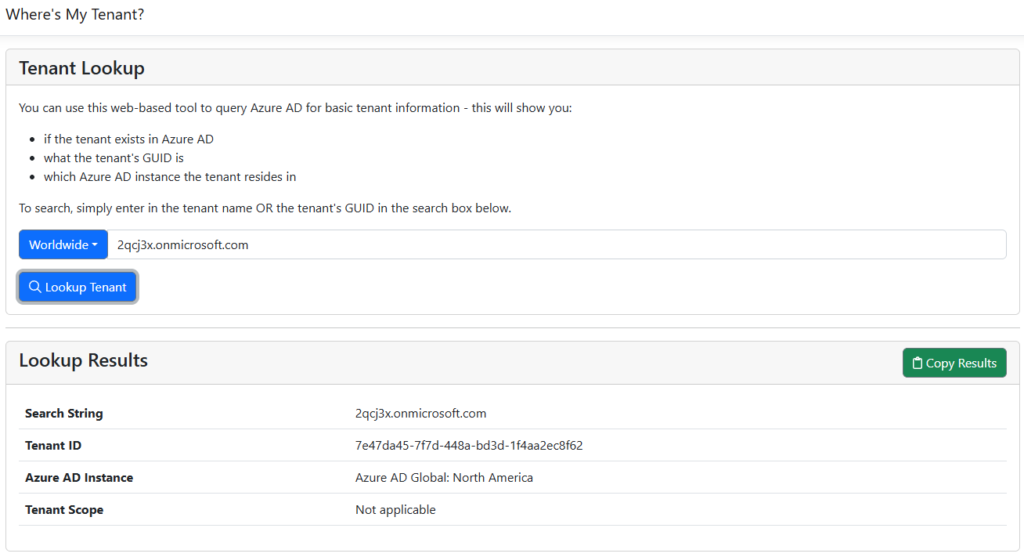
Task: Click the bullet "what the tenant's GUID is"
Action: click(x=114, y=158)
